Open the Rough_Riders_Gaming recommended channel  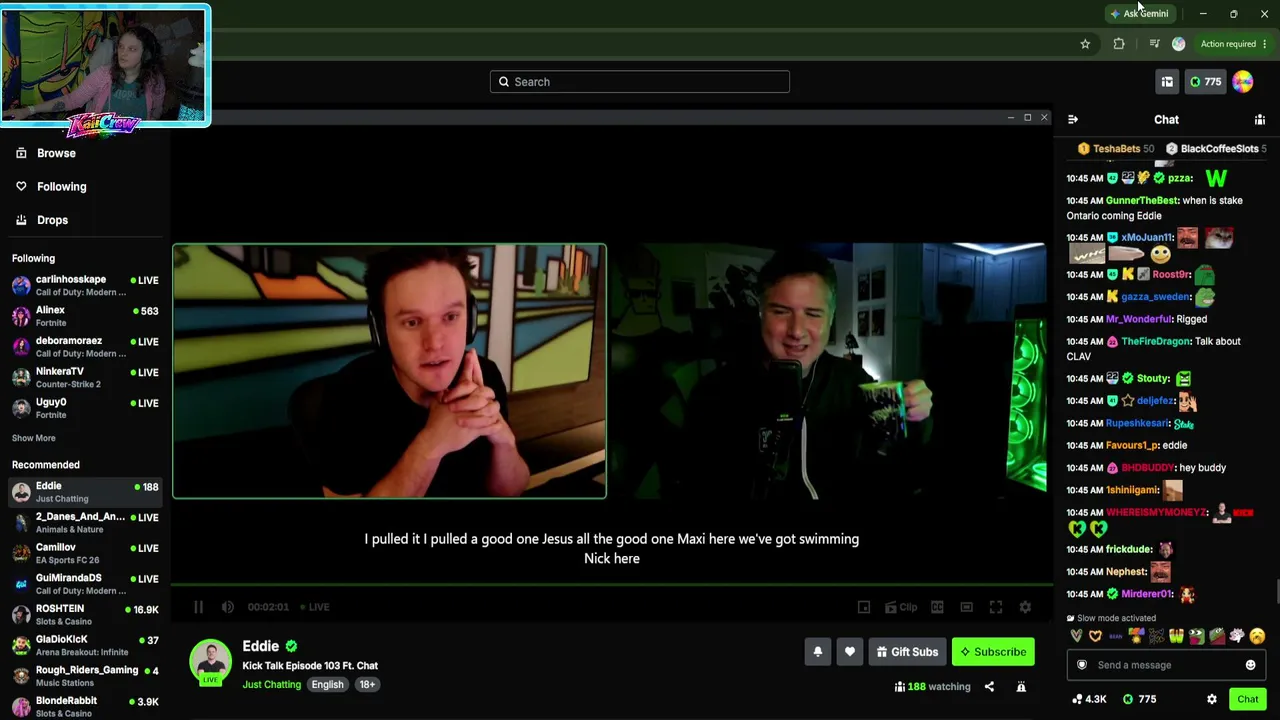tap(85, 676)
